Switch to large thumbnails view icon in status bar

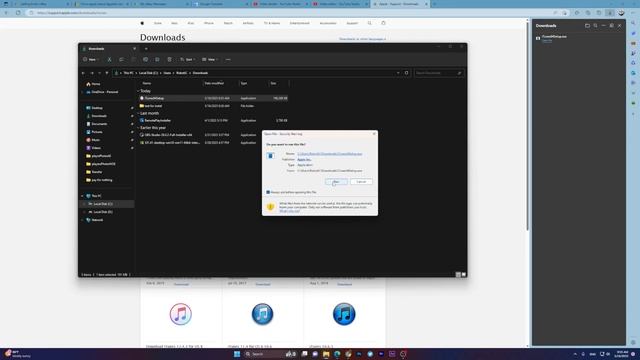click(x=464, y=275)
